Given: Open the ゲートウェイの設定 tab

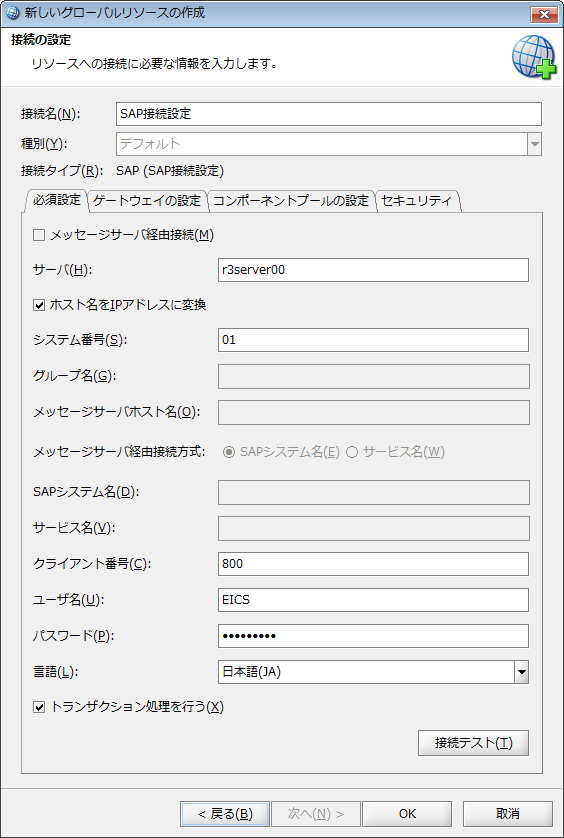Looking at the screenshot, I should tap(147, 201).
